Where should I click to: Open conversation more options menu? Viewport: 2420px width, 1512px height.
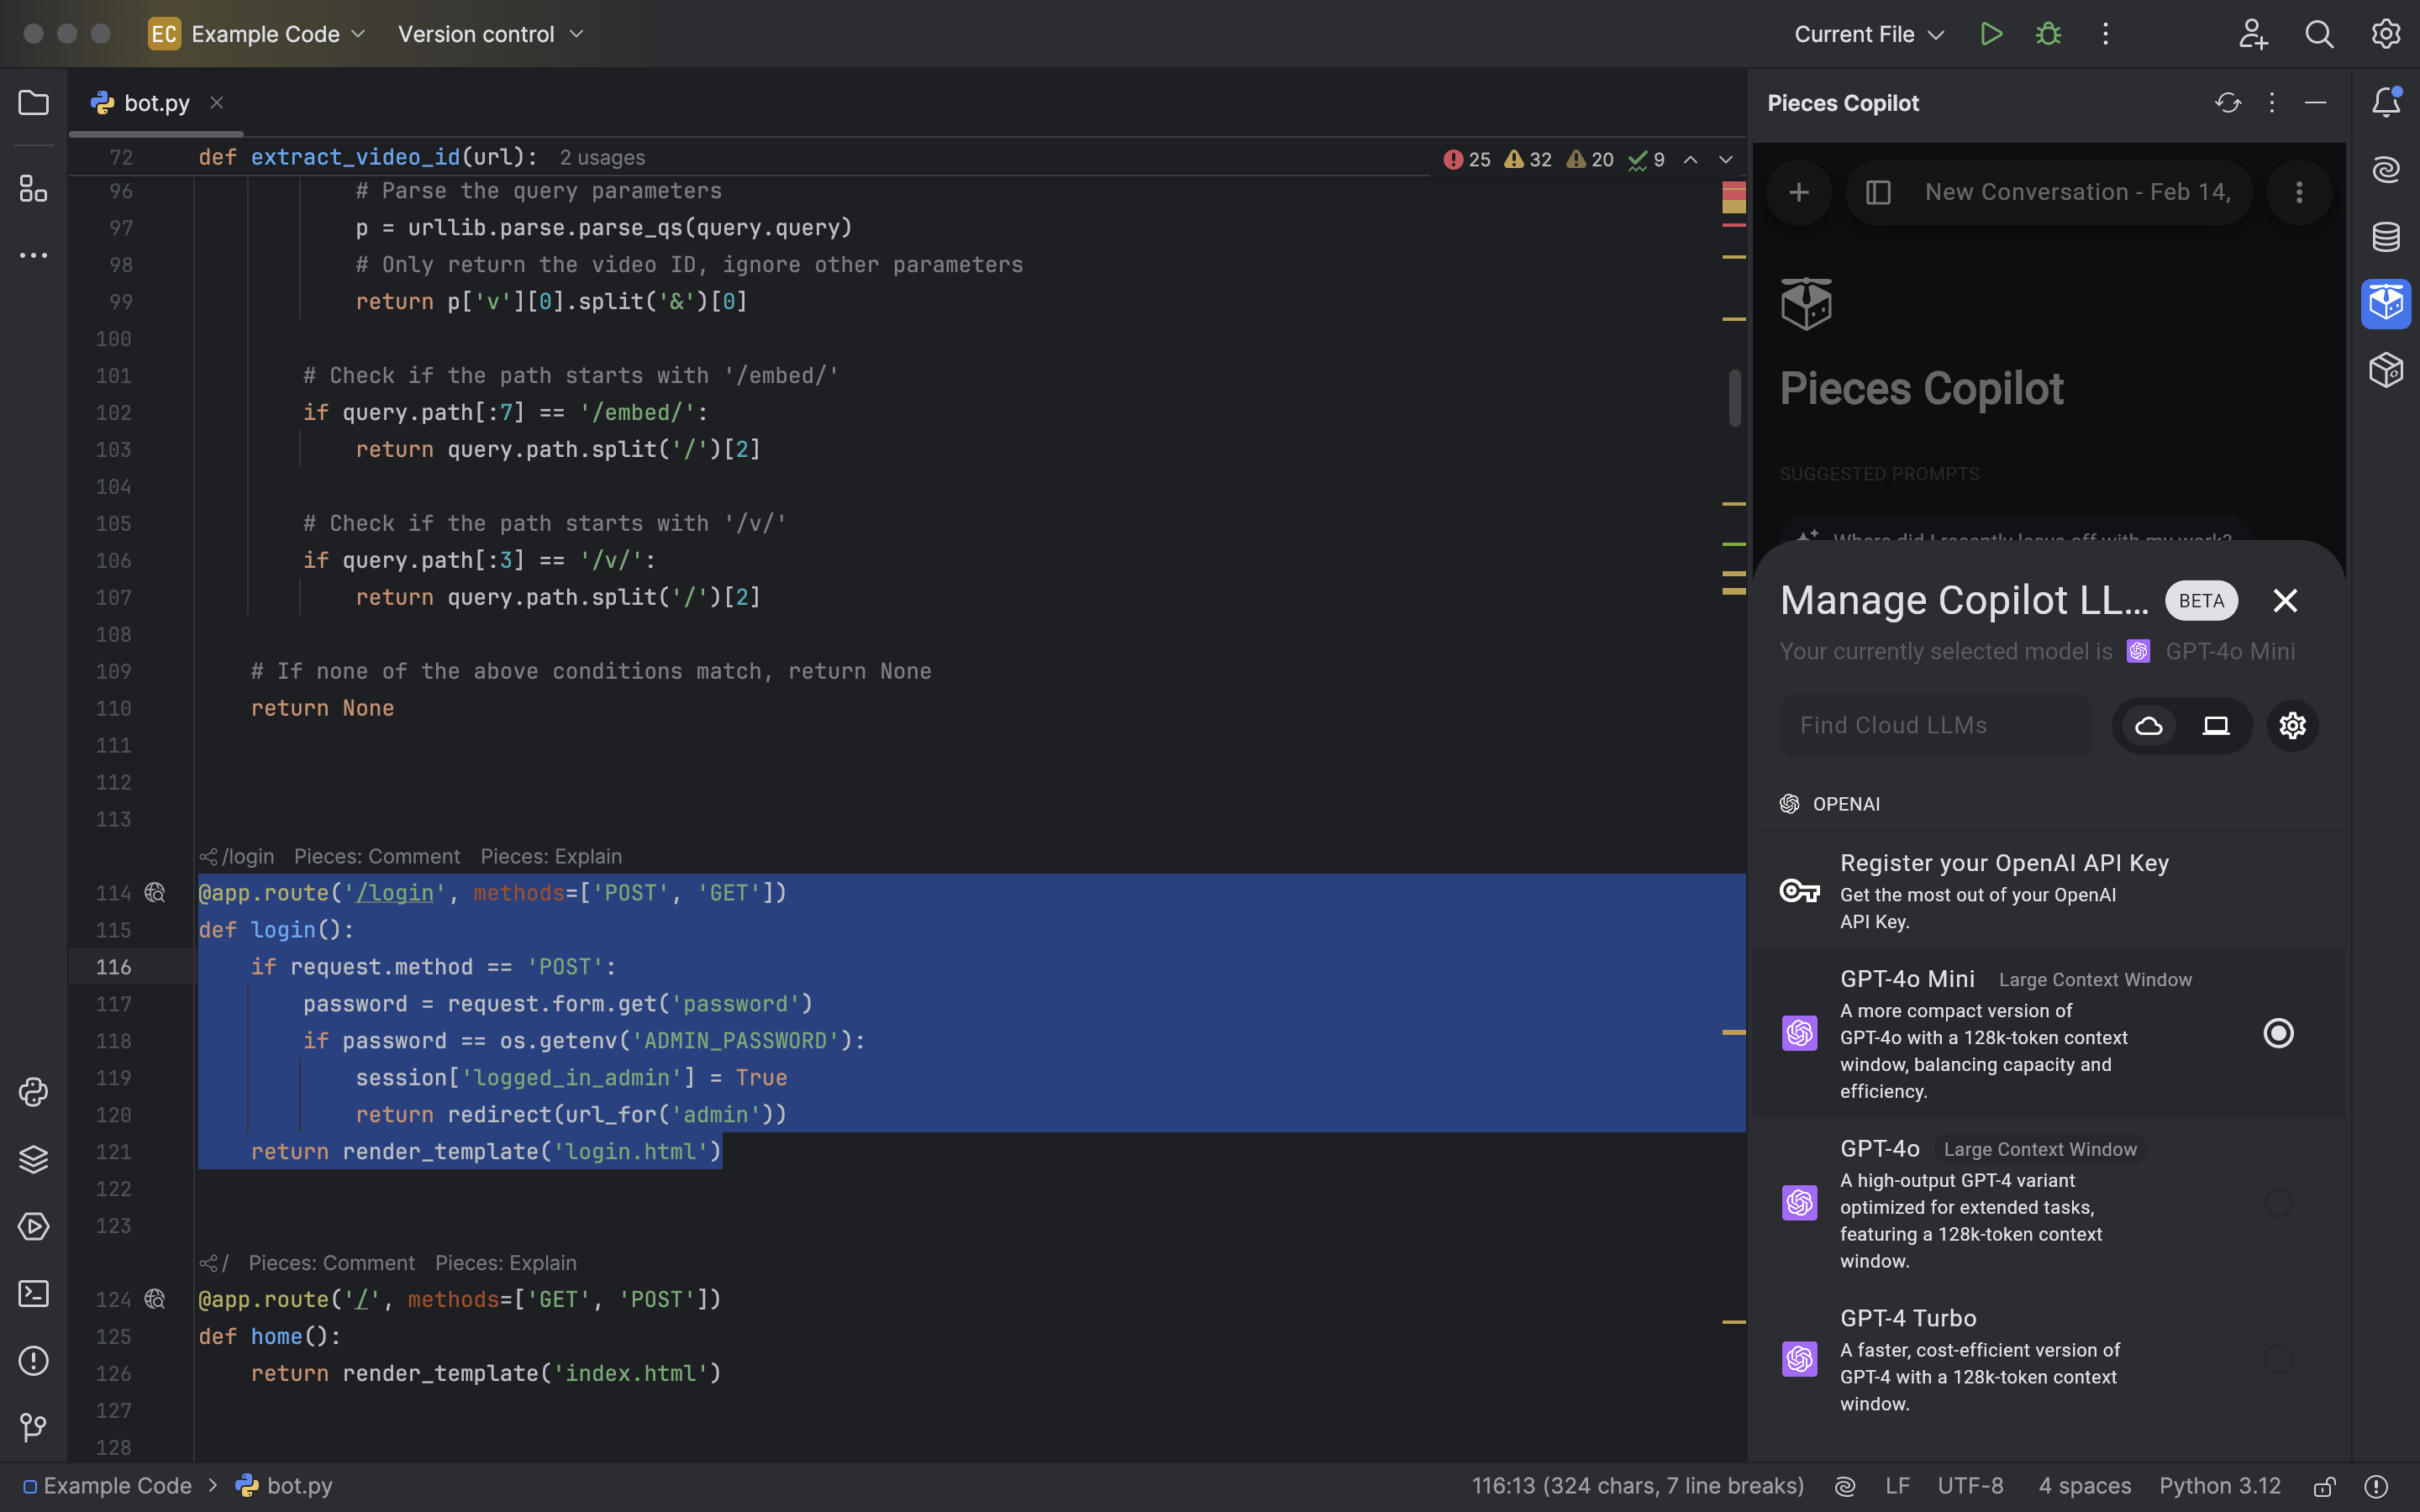[2299, 192]
